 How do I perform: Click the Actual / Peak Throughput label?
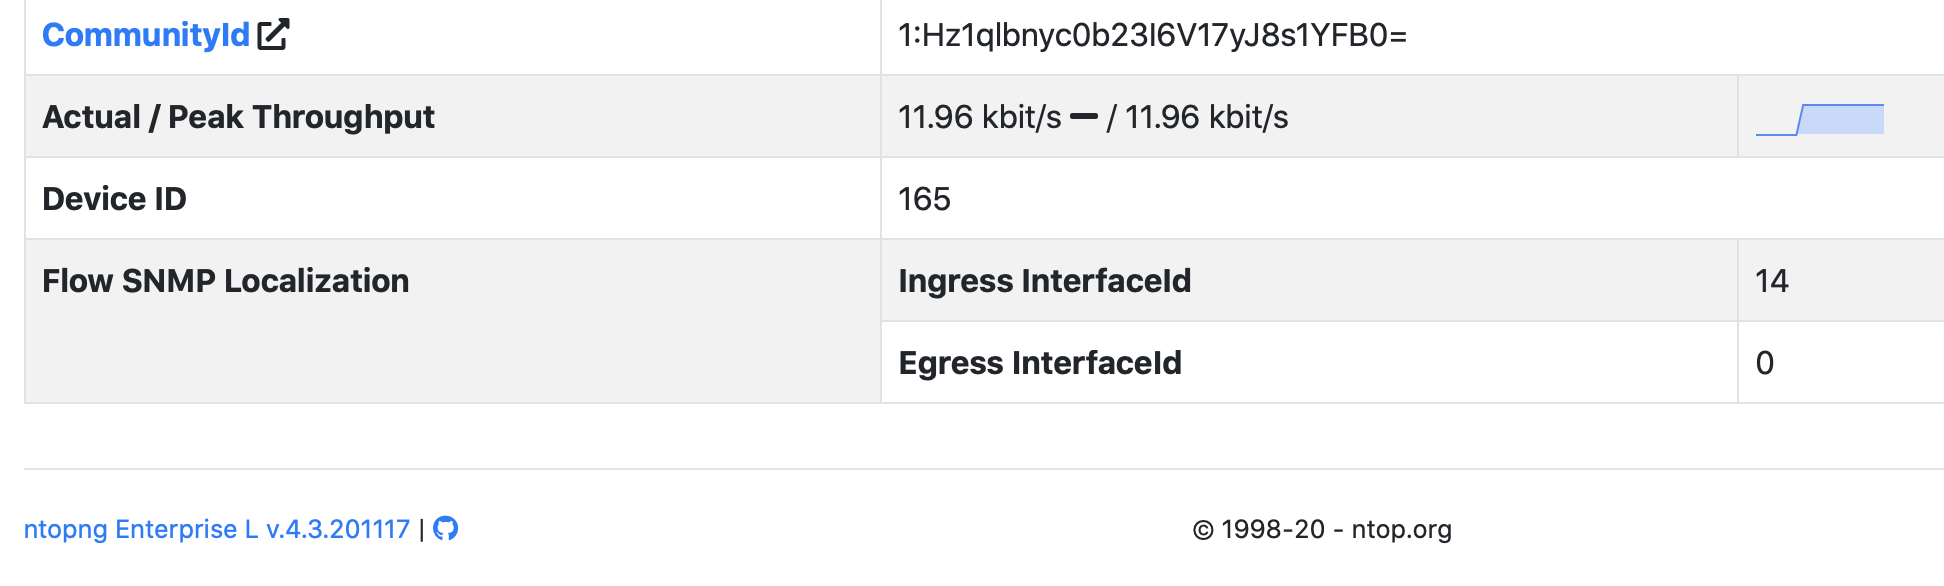[x=238, y=117]
